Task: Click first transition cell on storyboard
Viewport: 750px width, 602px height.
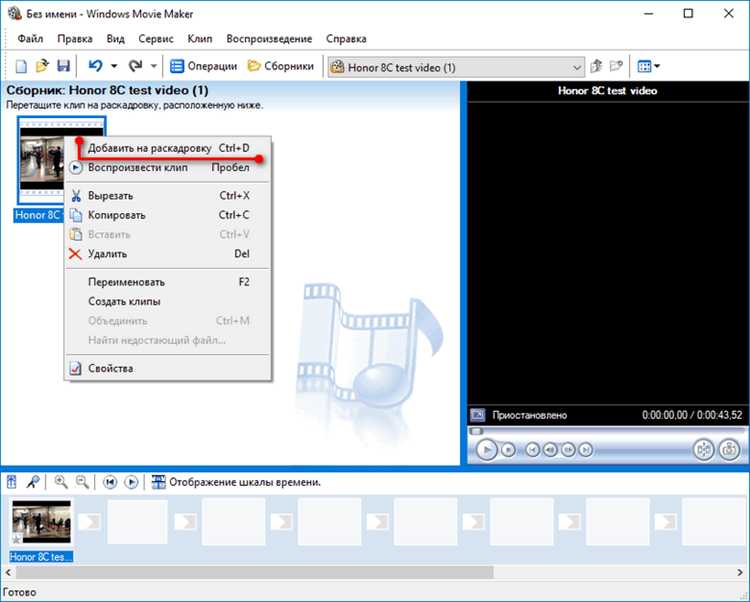Action: pos(89,522)
